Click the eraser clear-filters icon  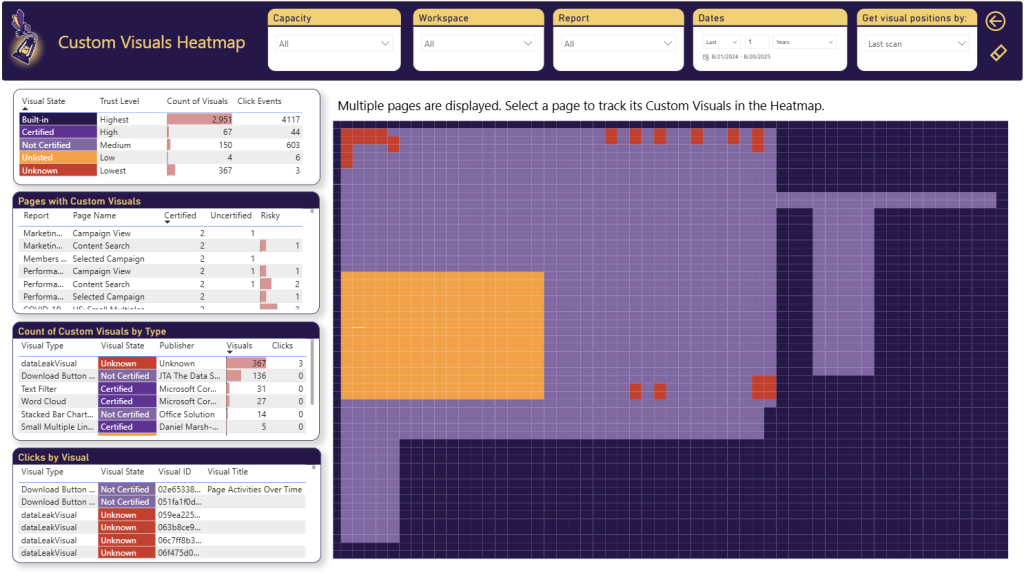(x=996, y=53)
